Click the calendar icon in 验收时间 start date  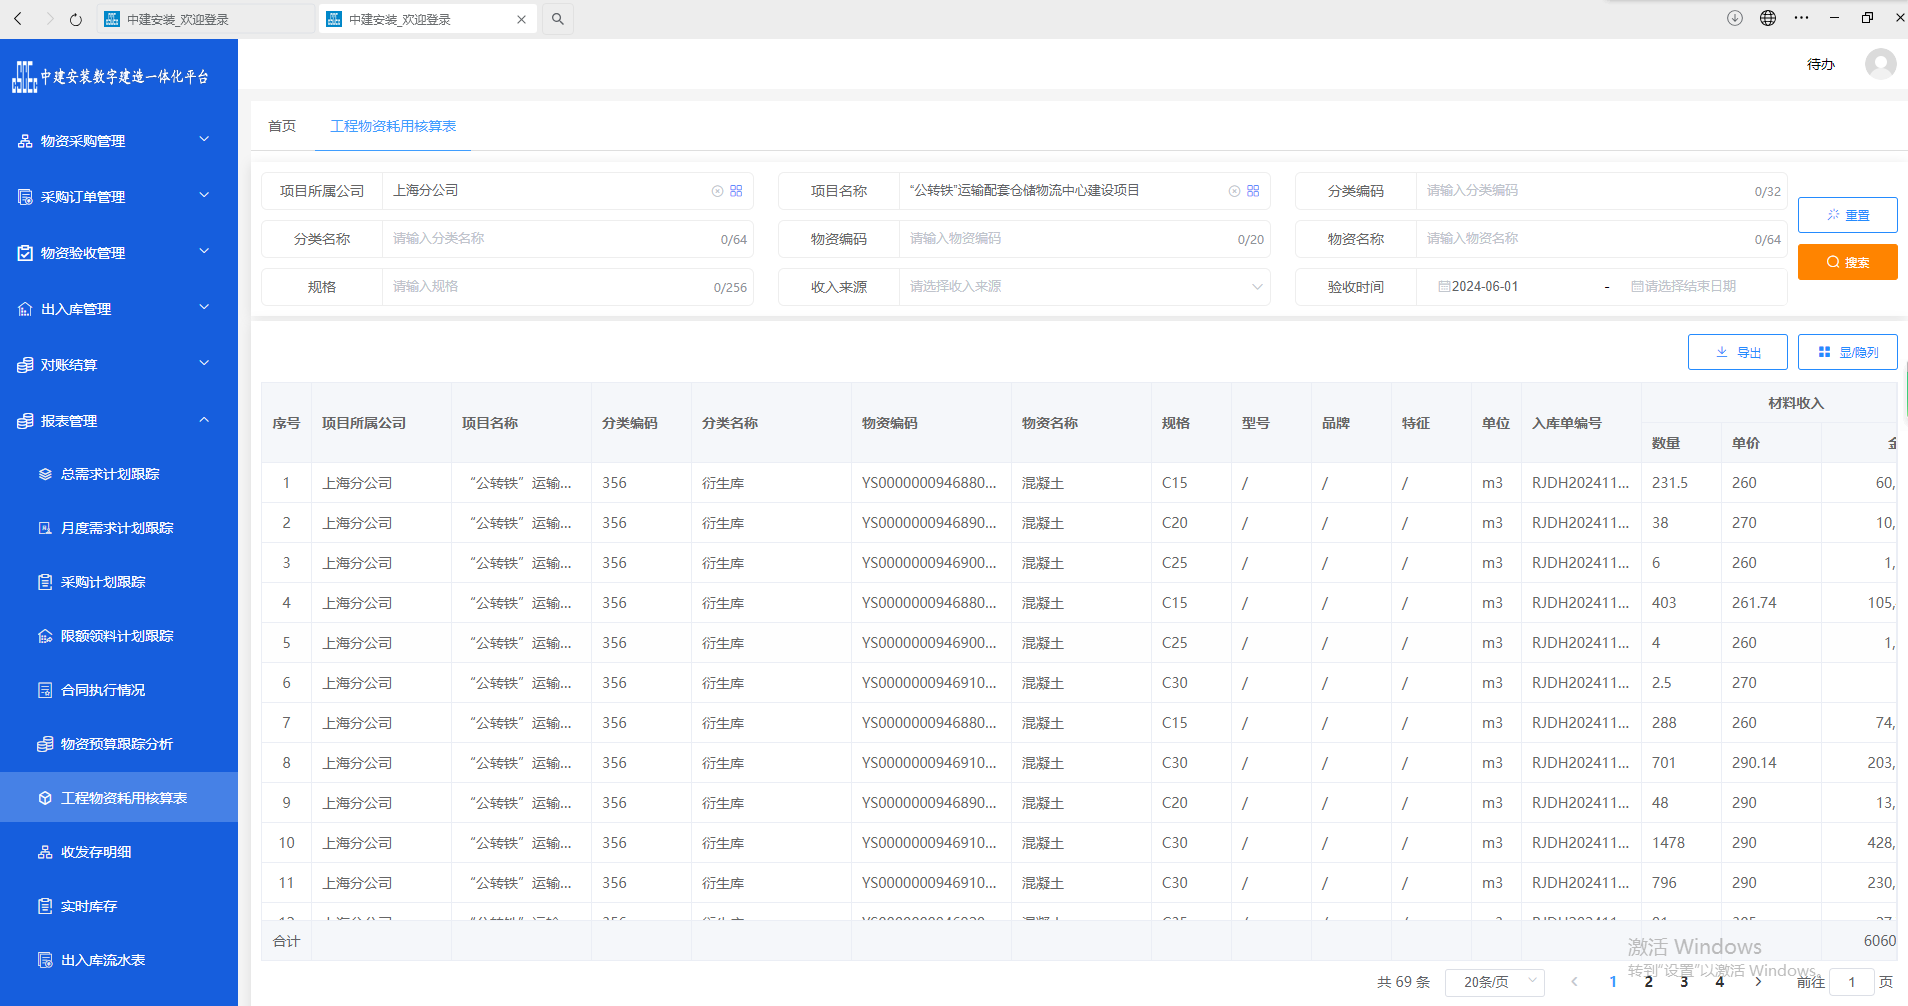1444,286
